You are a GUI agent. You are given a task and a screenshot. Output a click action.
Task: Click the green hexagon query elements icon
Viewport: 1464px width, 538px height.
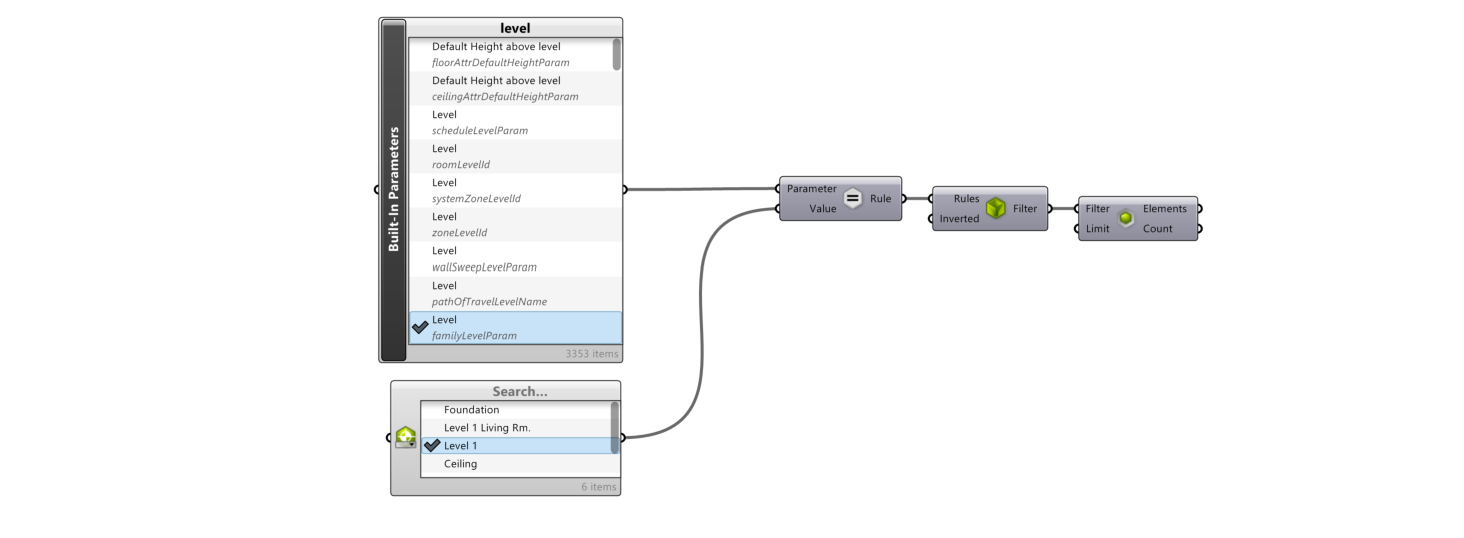click(1126, 218)
